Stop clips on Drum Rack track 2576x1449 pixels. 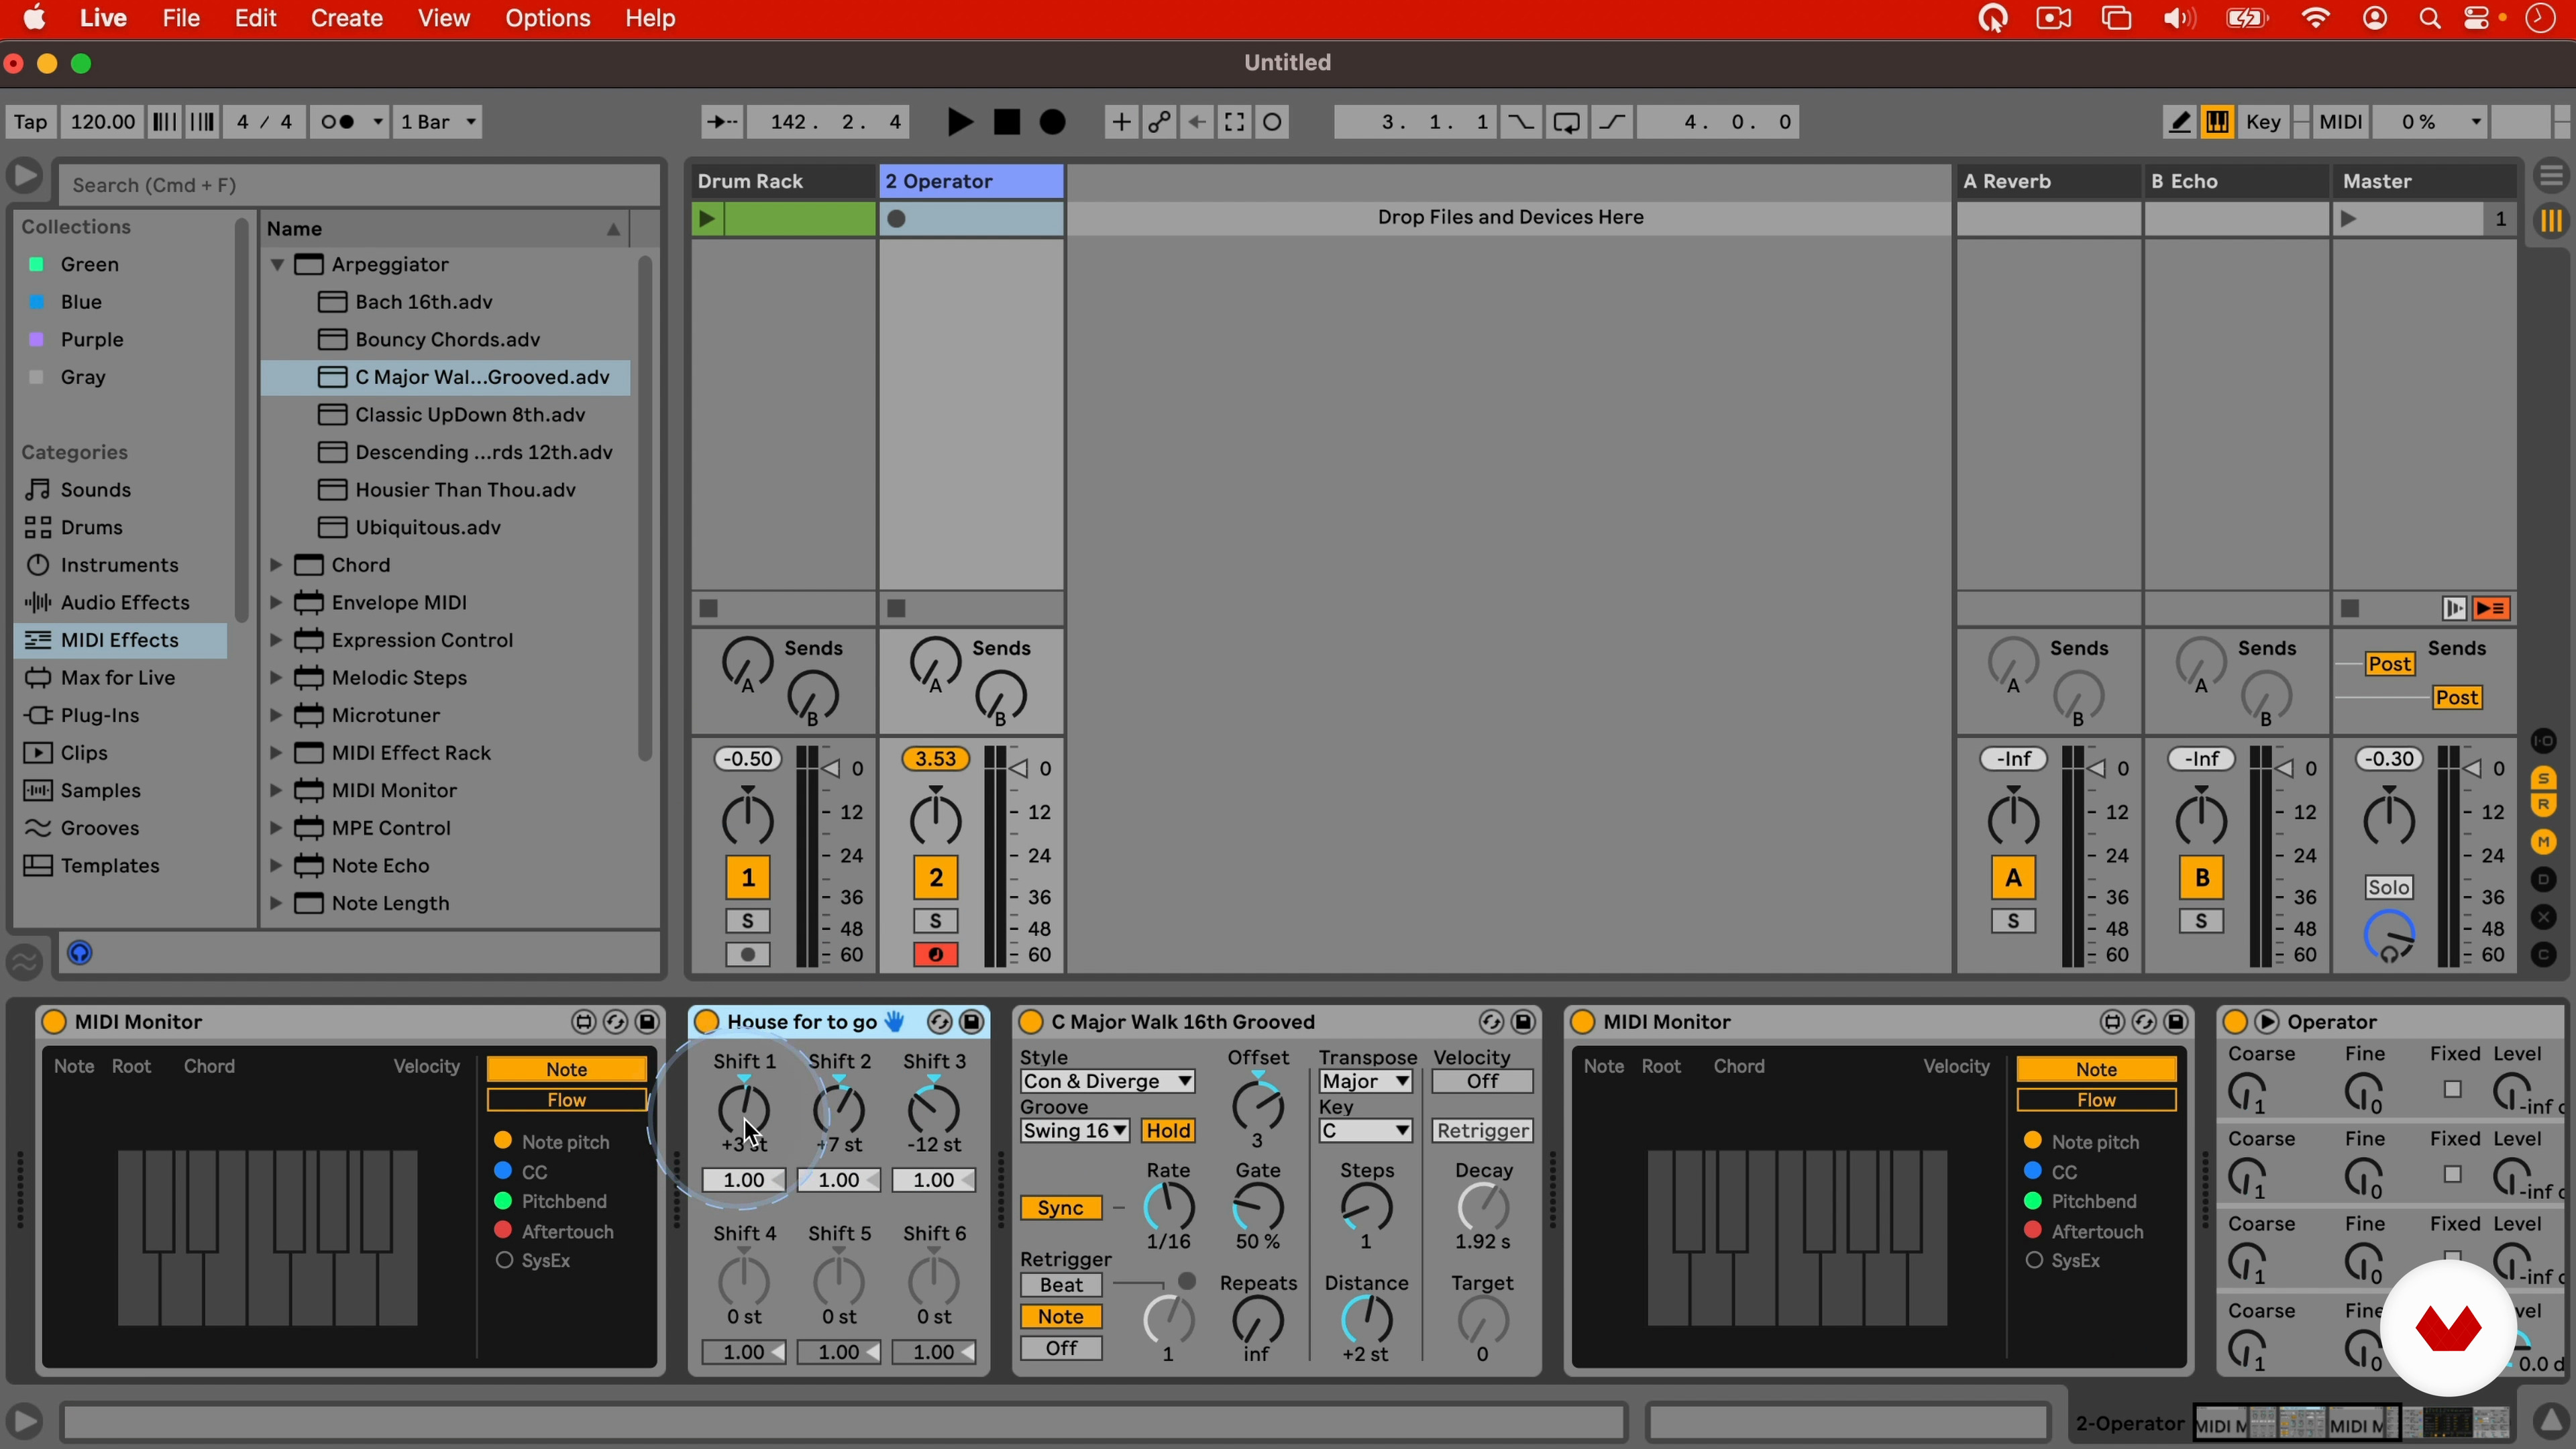click(708, 608)
